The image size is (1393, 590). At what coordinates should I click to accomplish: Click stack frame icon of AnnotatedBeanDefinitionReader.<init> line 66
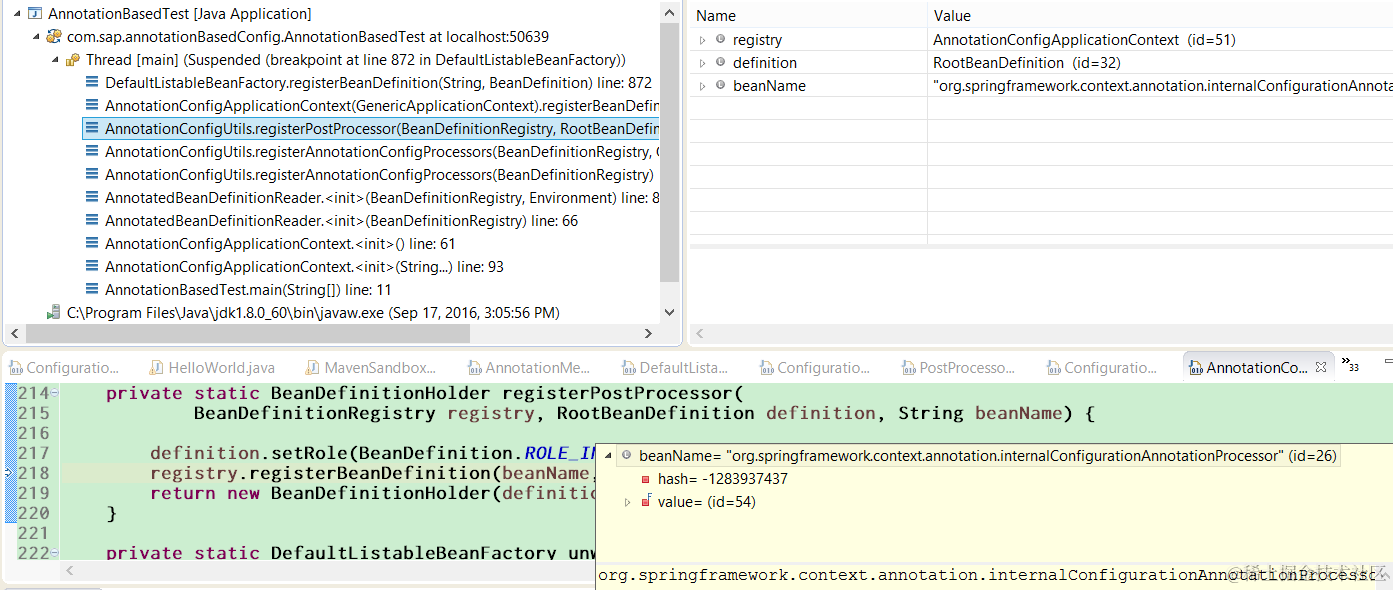coord(92,221)
